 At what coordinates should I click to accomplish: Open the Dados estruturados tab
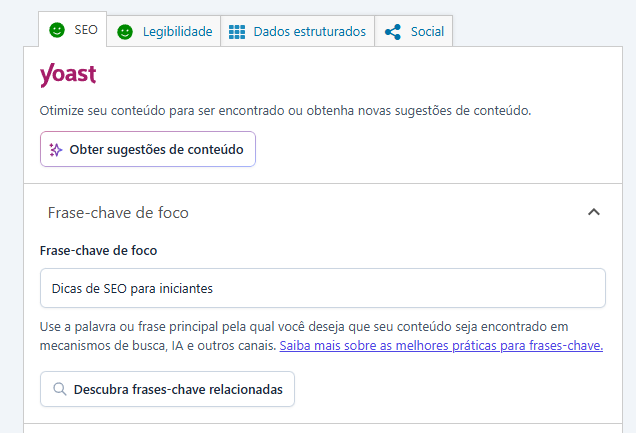coord(297,32)
